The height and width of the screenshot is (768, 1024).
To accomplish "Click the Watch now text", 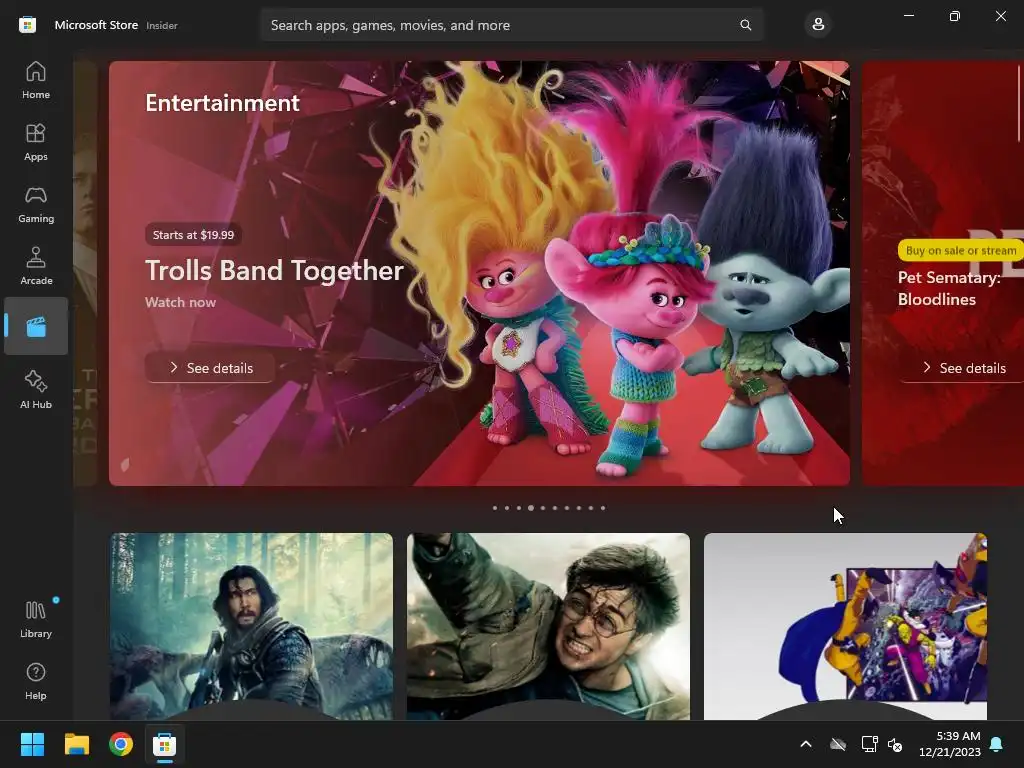I will tap(180, 302).
